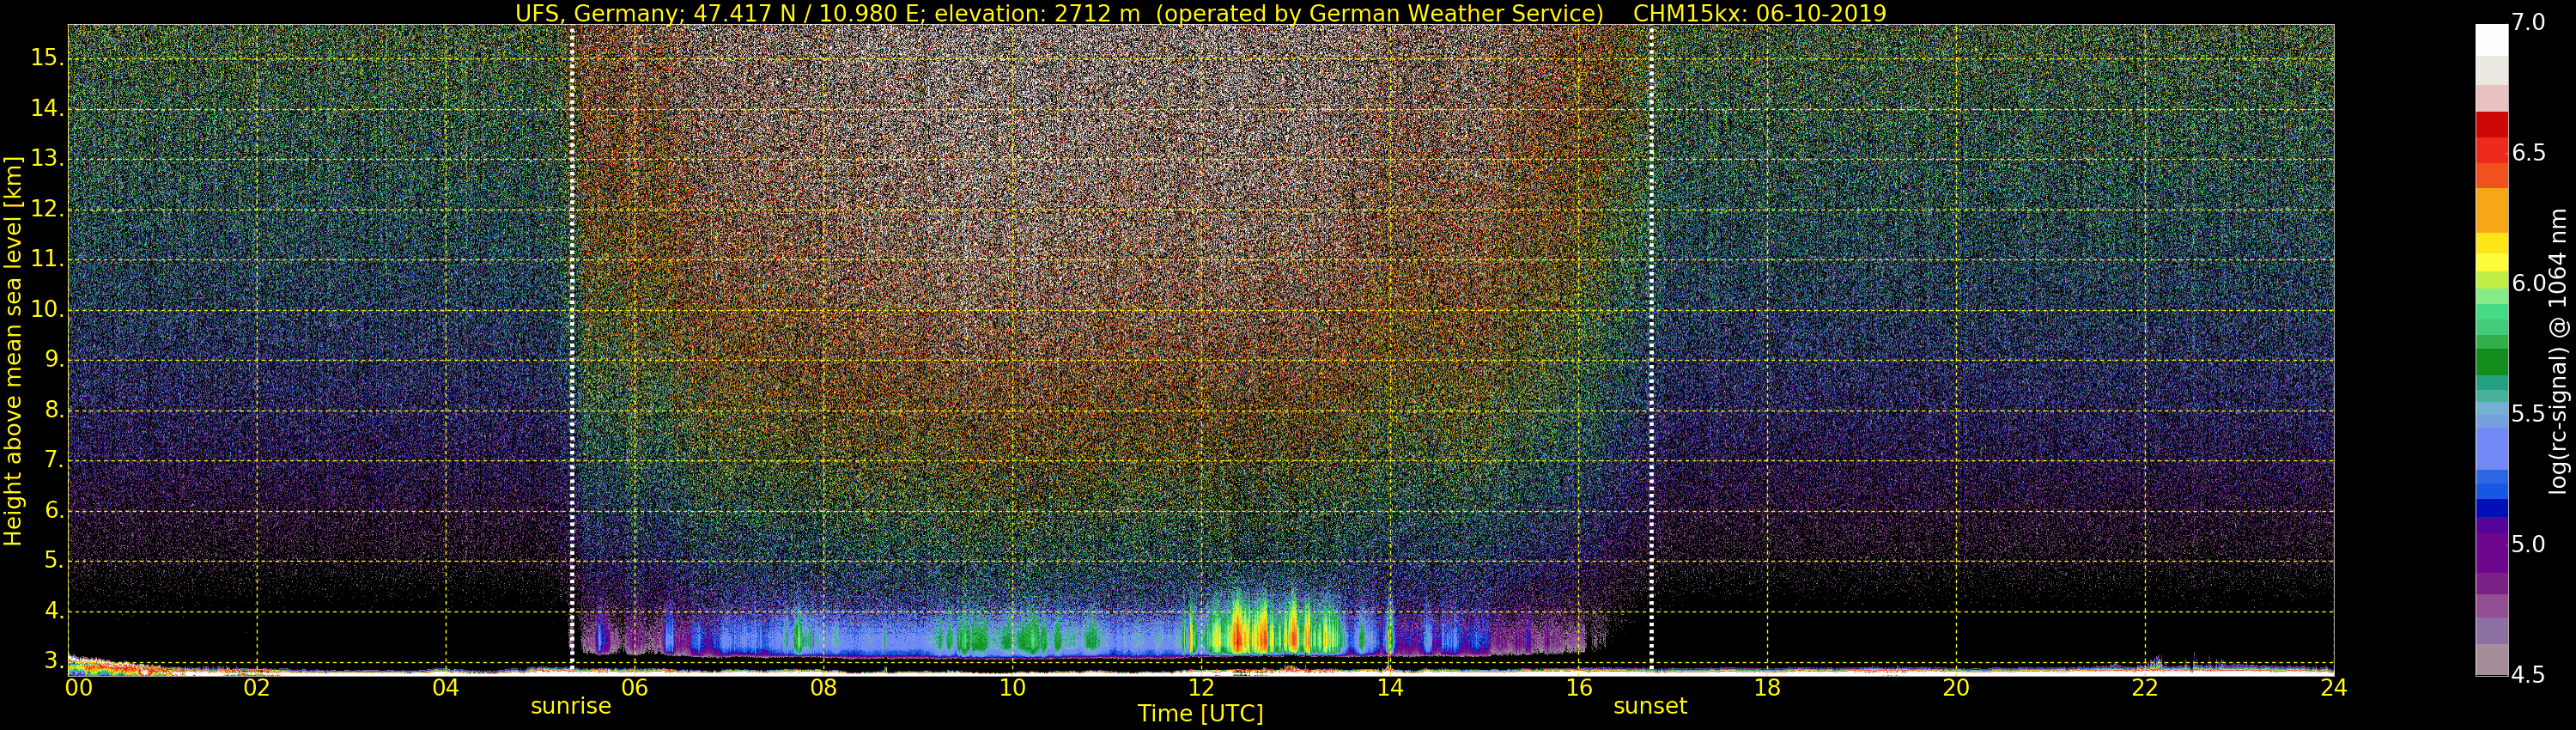Click the 8. height tick label
Screen dimensions: 2576x730
[x=53, y=410]
